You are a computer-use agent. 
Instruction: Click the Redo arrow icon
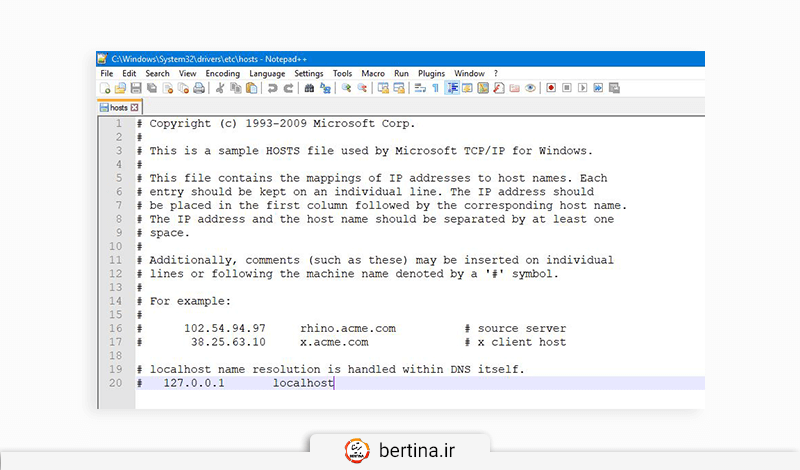click(288, 88)
